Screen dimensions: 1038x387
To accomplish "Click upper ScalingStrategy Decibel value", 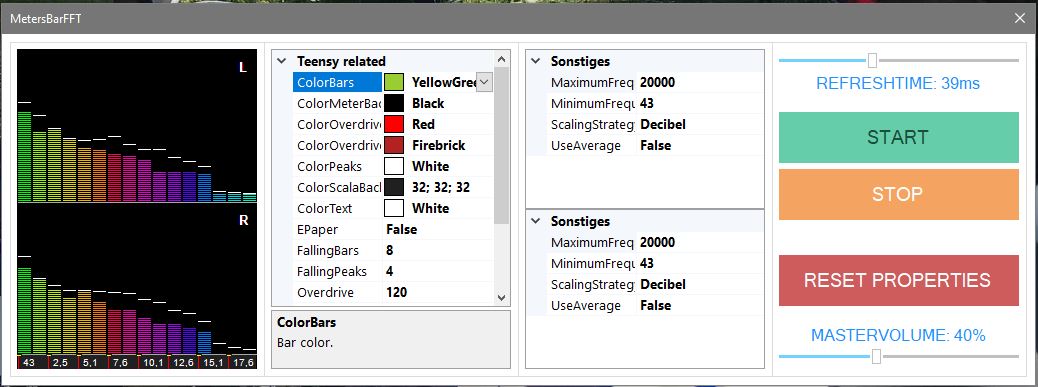I will 663,124.
